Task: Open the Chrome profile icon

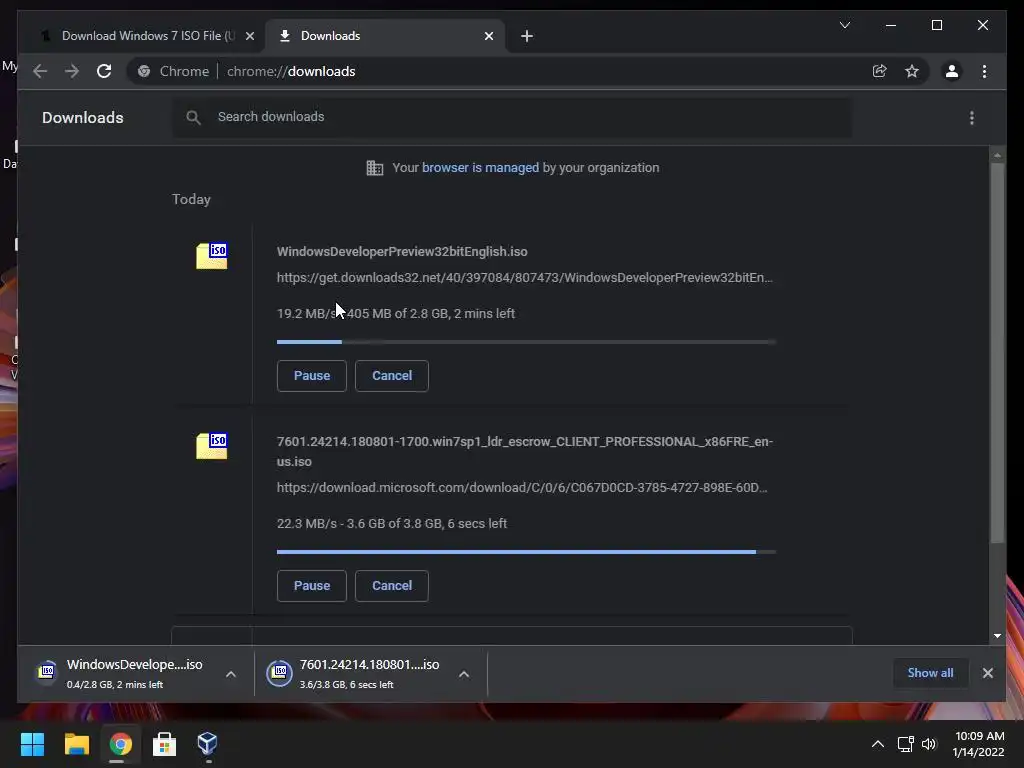Action: [x=952, y=71]
